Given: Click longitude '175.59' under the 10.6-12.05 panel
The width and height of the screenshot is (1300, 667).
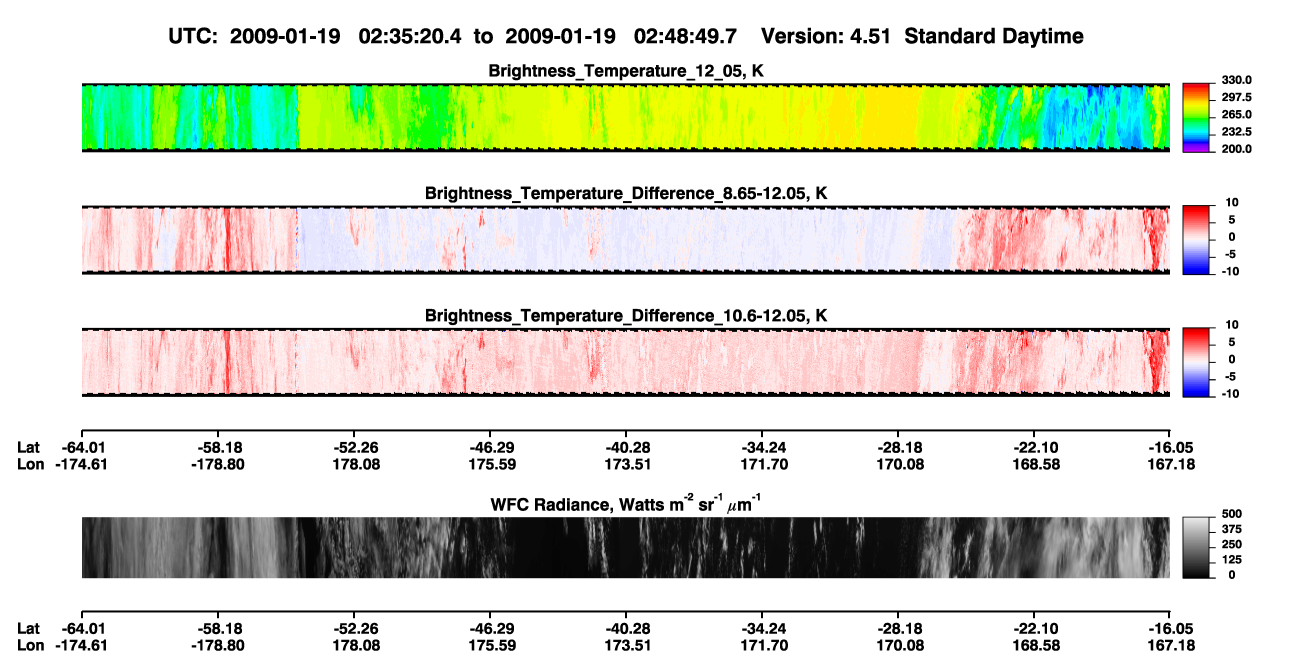Looking at the screenshot, I should coord(491,464).
